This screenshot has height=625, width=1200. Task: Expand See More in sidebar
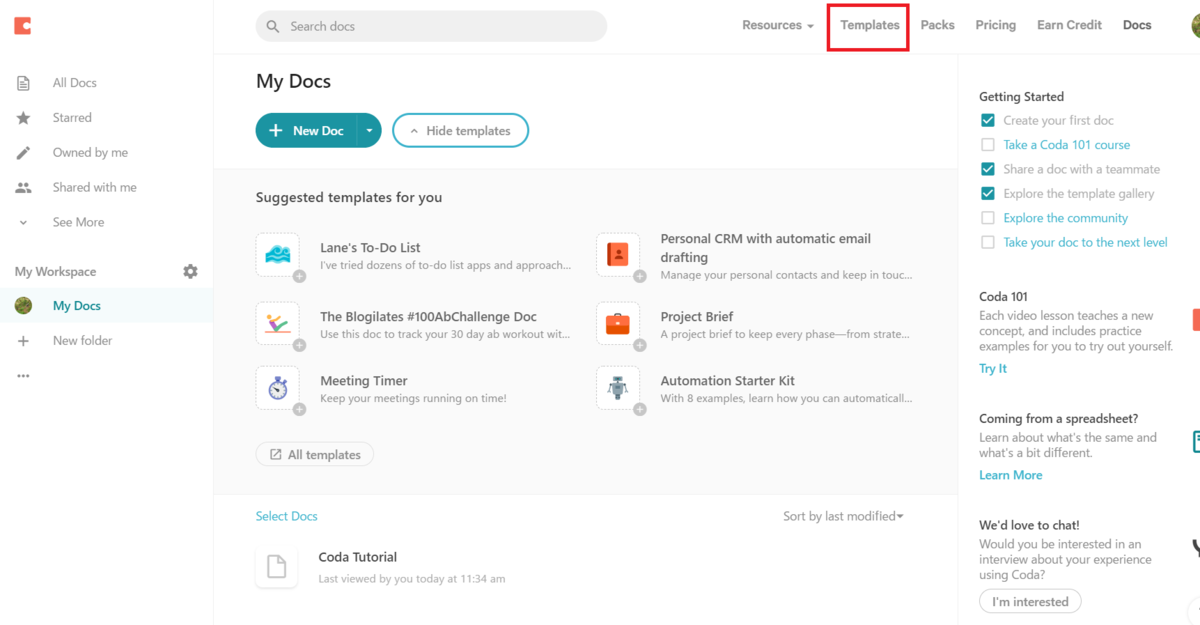coord(78,222)
